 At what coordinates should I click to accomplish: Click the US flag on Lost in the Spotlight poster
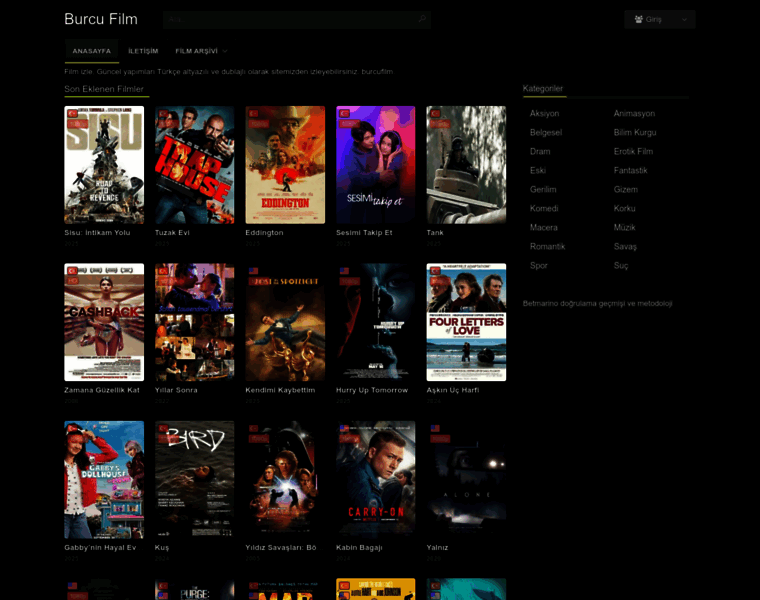pos(253,271)
